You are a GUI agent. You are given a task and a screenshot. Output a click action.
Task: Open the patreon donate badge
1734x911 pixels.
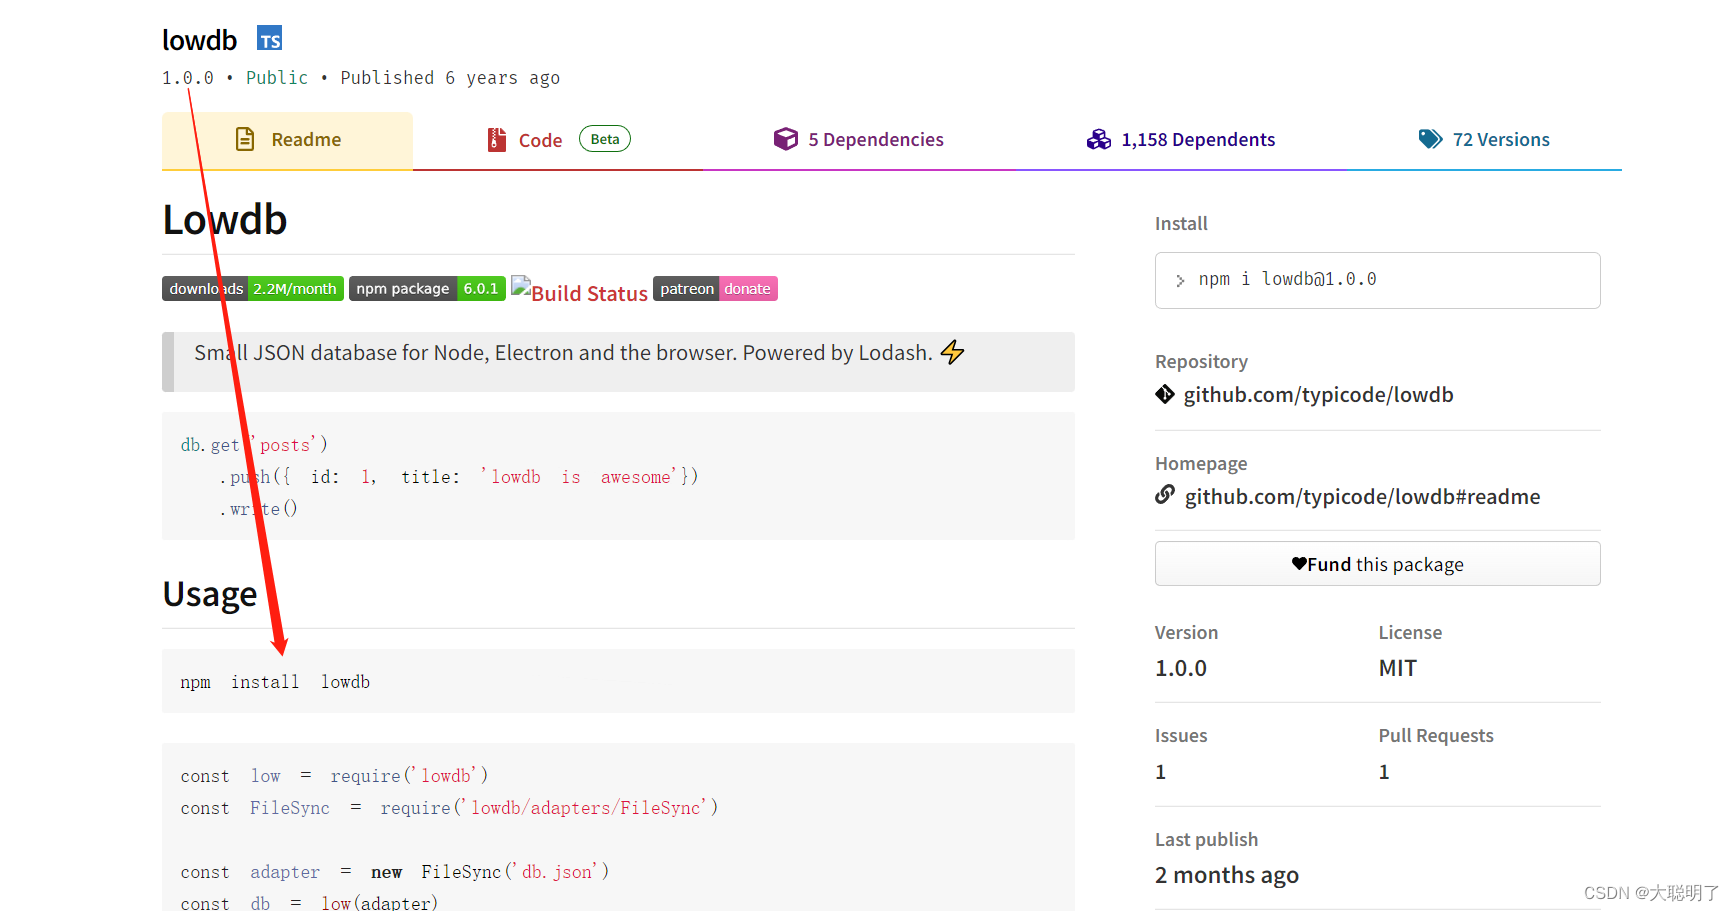(715, 289)
